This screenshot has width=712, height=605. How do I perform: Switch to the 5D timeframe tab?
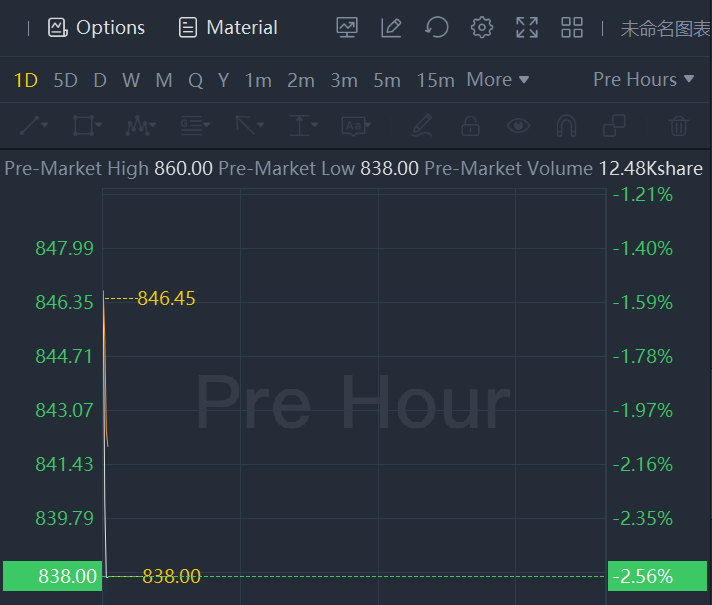tap(65, 80)
